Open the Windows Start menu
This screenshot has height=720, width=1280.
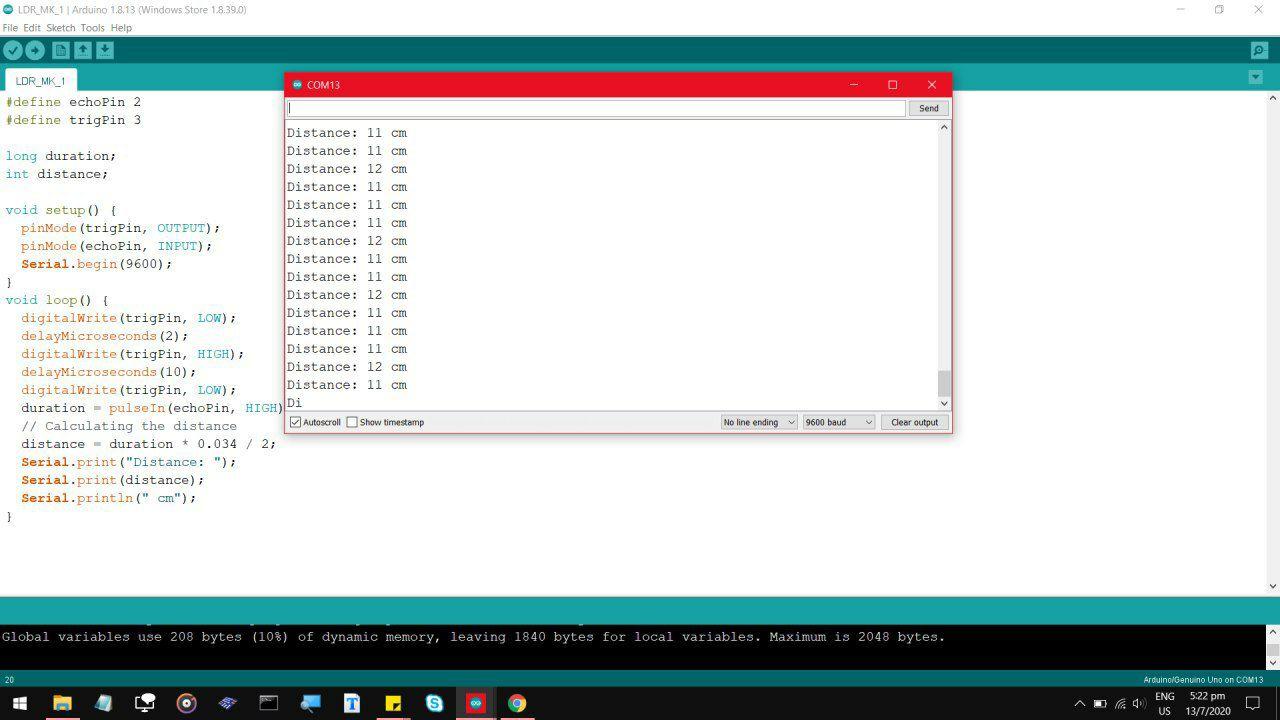point(19,703)
